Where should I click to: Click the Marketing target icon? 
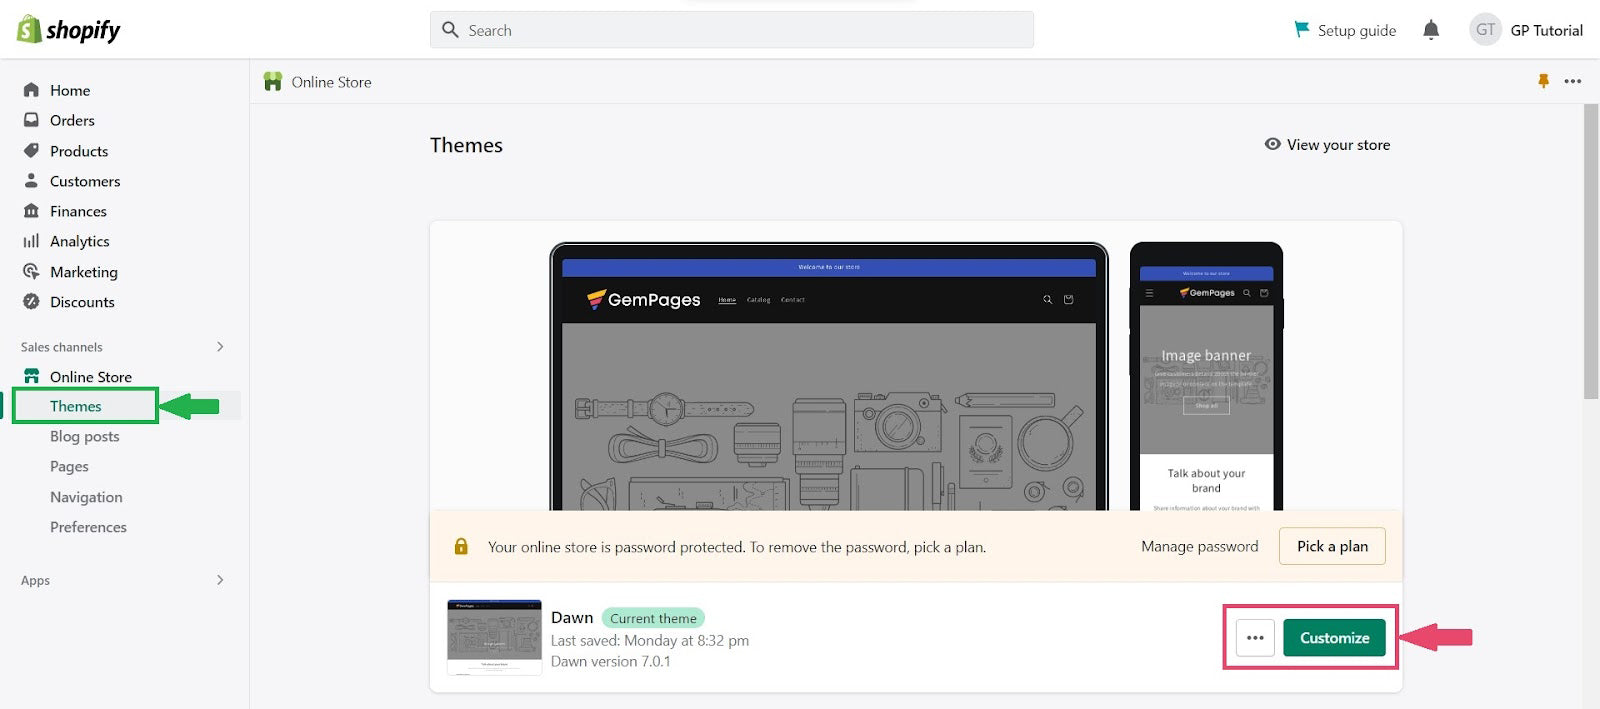tap(31, 272)
